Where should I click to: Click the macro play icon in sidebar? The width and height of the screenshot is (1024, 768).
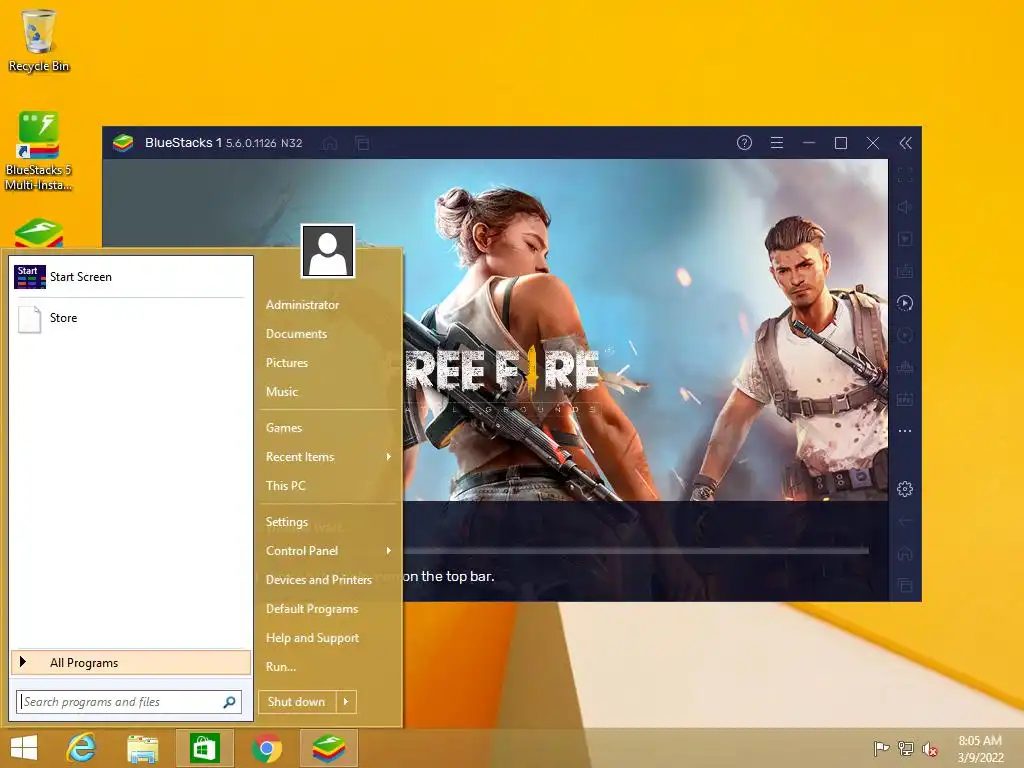pyautogui.click(x=904, y=303)
